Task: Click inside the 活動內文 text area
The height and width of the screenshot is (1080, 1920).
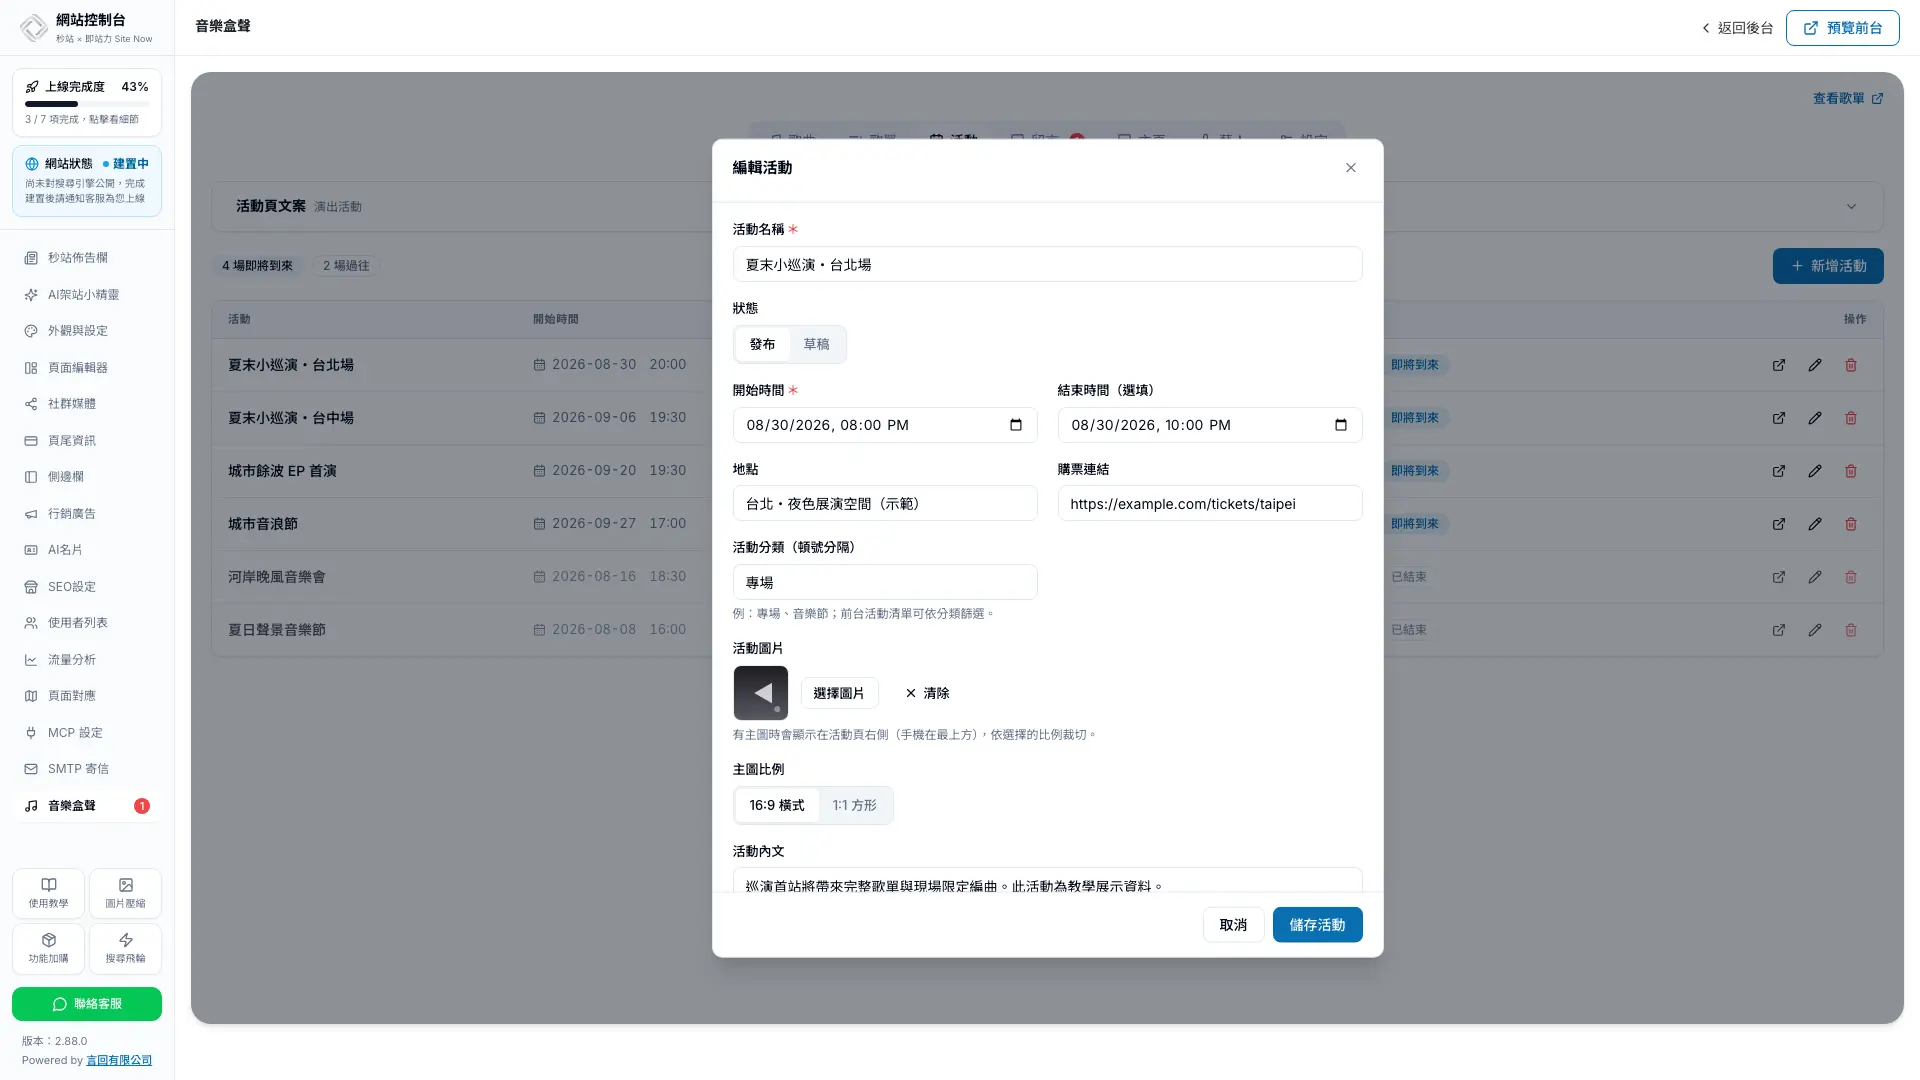Action: [1047, 880]
